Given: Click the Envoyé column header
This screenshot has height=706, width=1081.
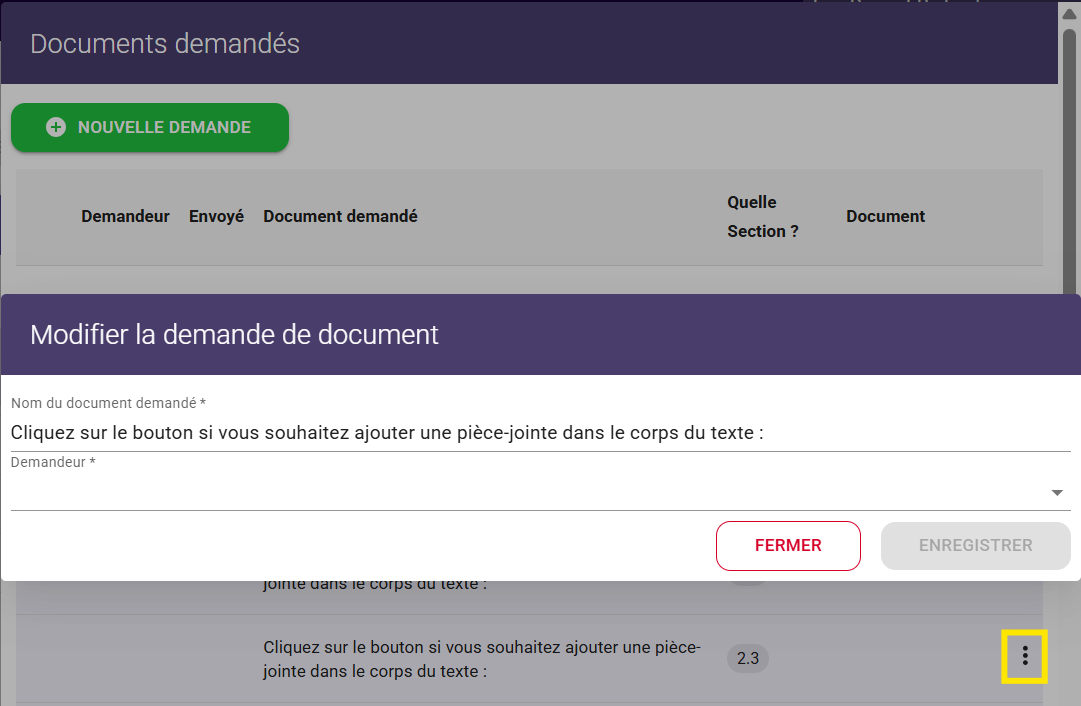Looking at the screenshot, I should coord(216,217).
